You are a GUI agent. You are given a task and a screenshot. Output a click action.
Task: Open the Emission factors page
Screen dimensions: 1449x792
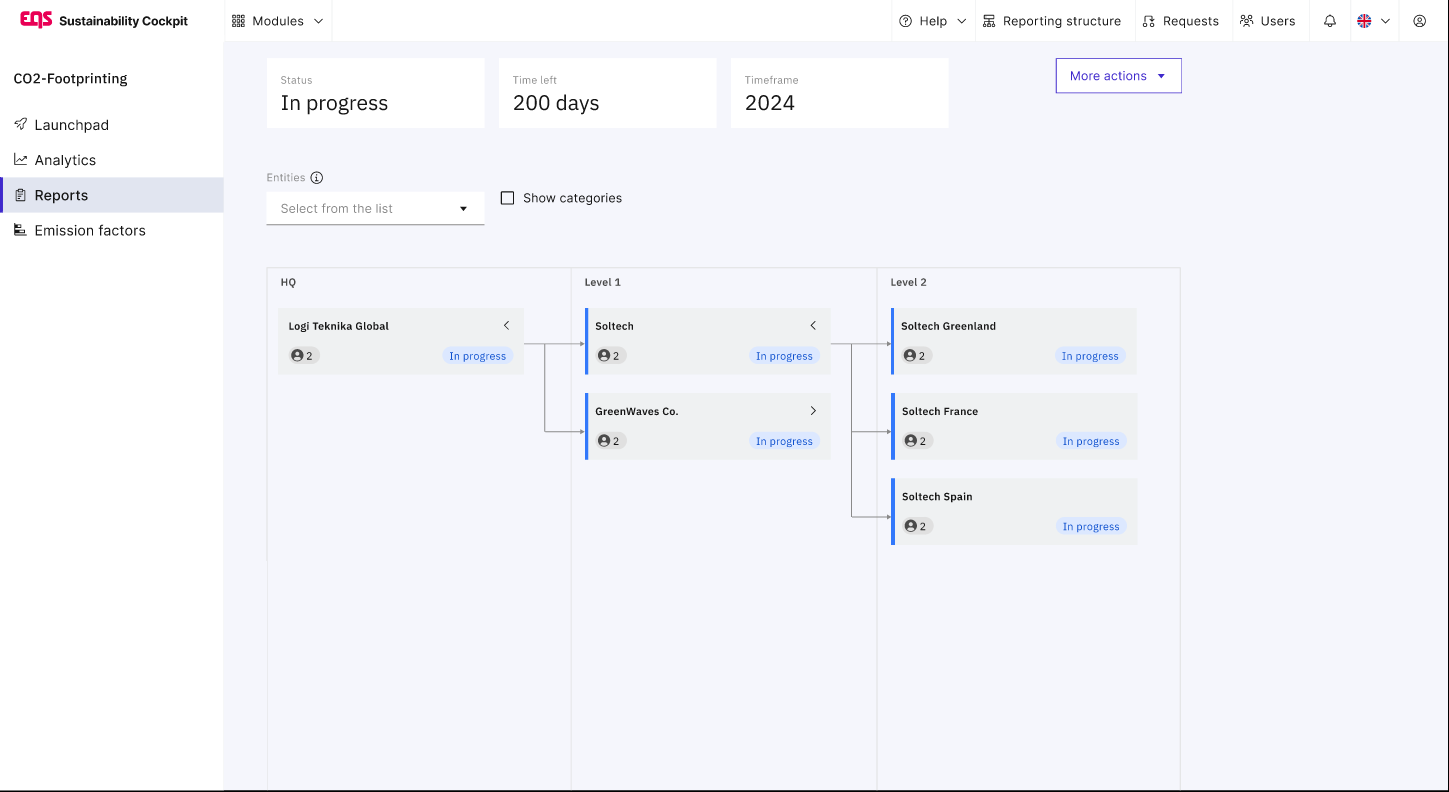pos(90,230)
